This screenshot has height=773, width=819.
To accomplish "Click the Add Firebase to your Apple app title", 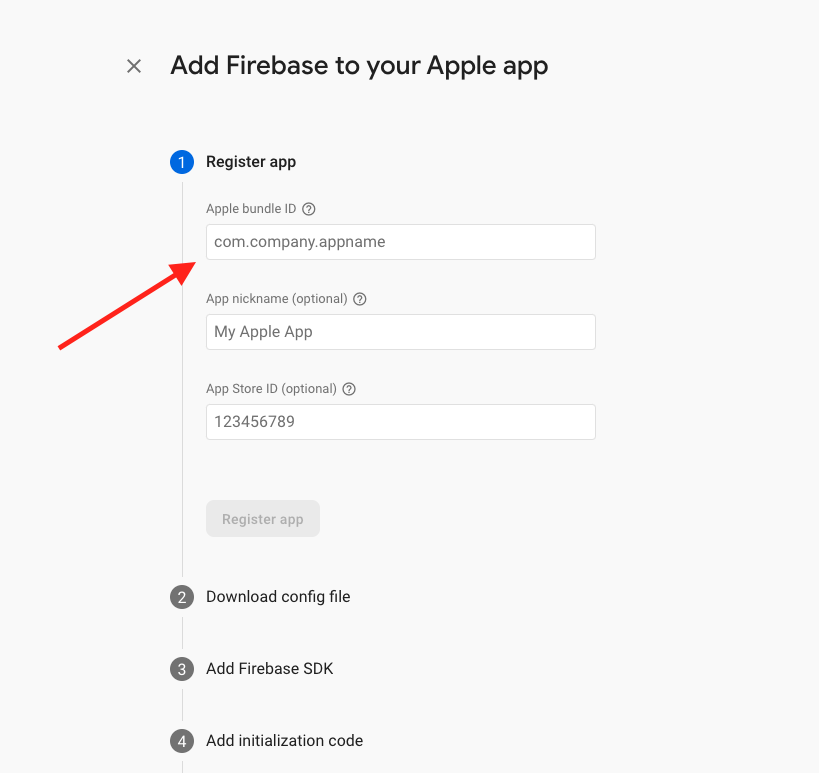I will click(x=359, y=66).
